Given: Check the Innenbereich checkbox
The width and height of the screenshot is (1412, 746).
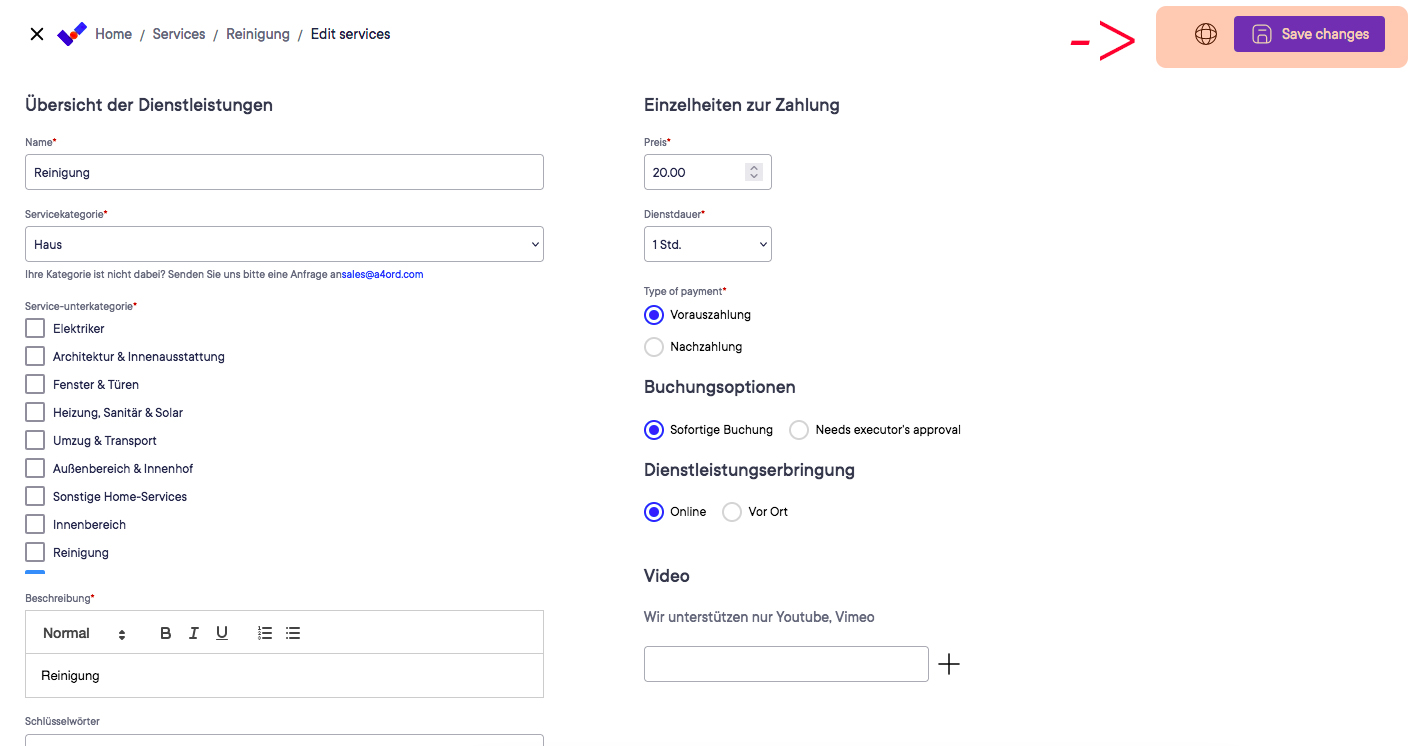Looking at the screenshot, I should click(x=35, y=524).
